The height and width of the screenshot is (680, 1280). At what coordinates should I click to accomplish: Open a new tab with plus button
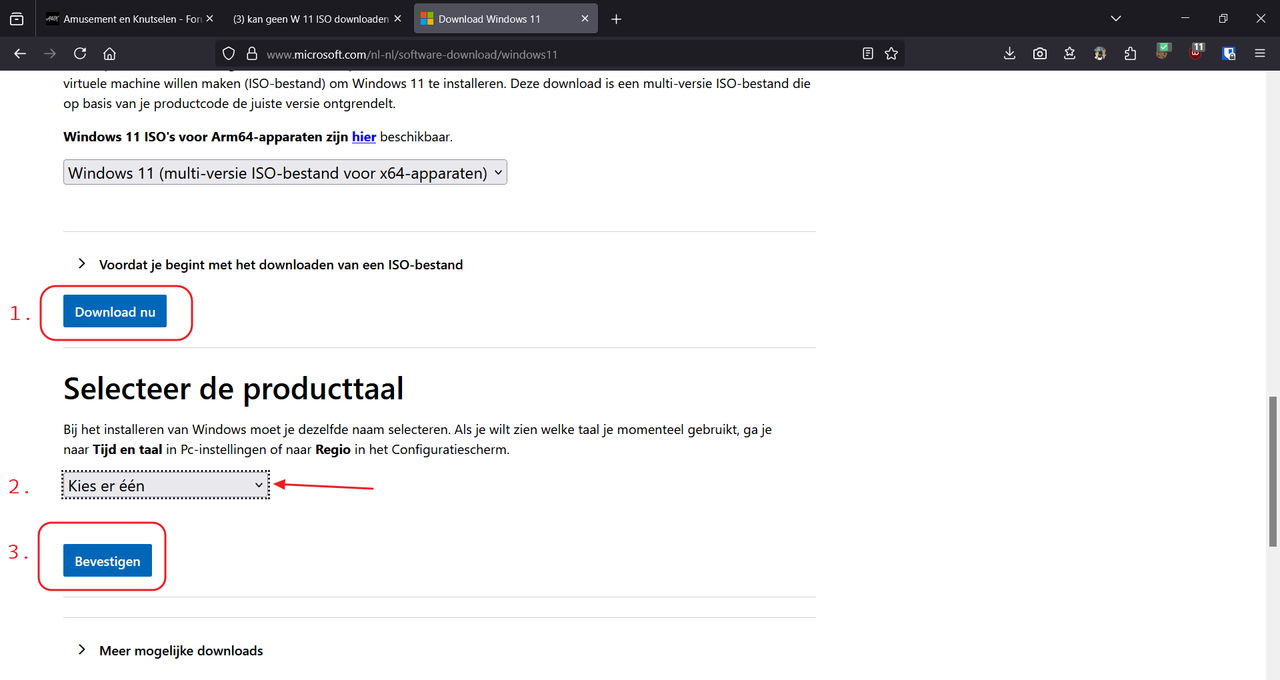click(616, 19)
